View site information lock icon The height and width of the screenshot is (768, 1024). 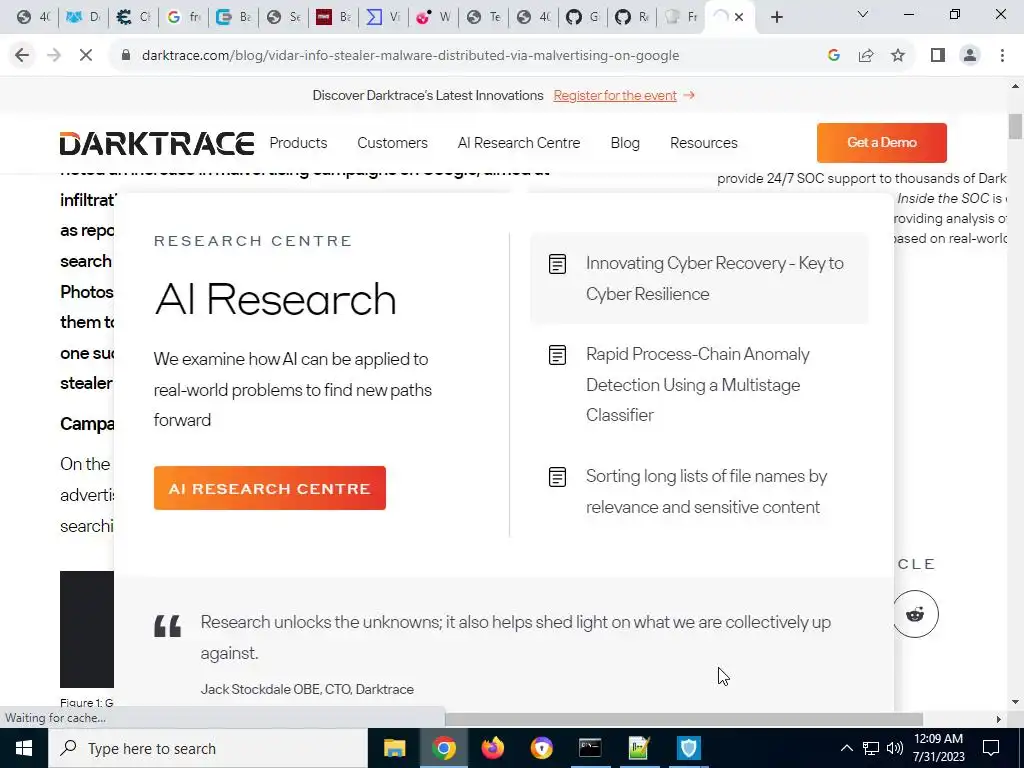pos(126,56)
